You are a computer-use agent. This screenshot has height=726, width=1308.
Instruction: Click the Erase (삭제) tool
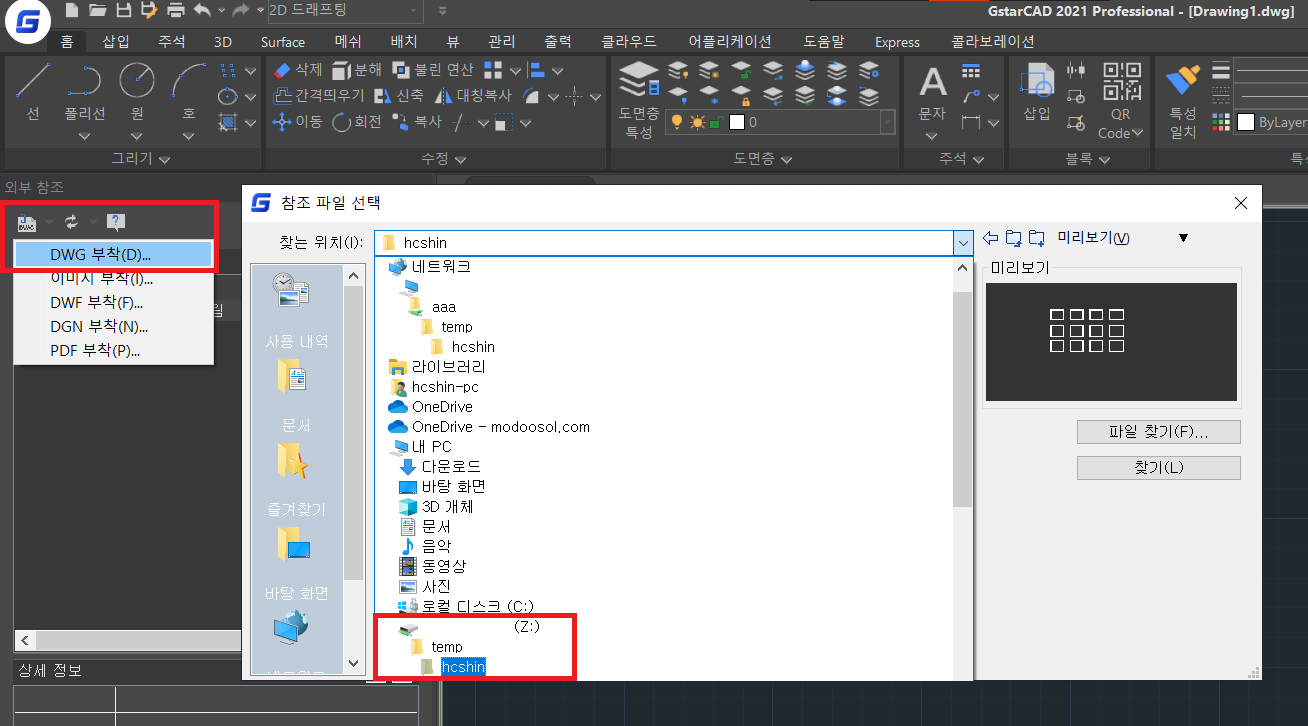click(298, 70)
